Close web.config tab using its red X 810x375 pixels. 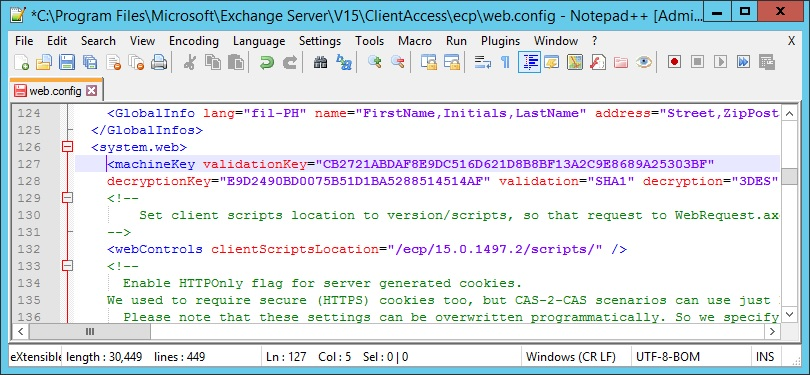(x=91, y=91)
